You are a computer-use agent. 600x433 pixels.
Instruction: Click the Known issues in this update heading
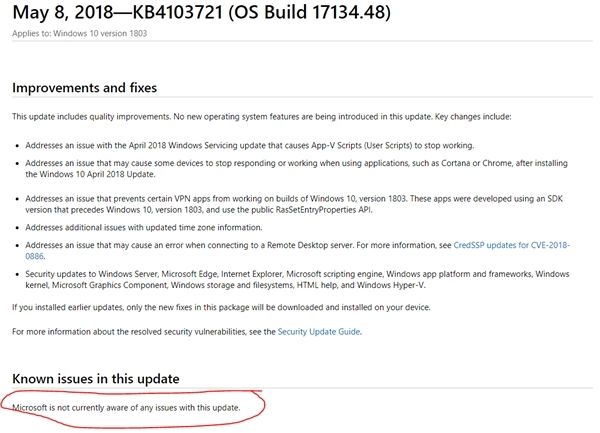tap(96, 379)
